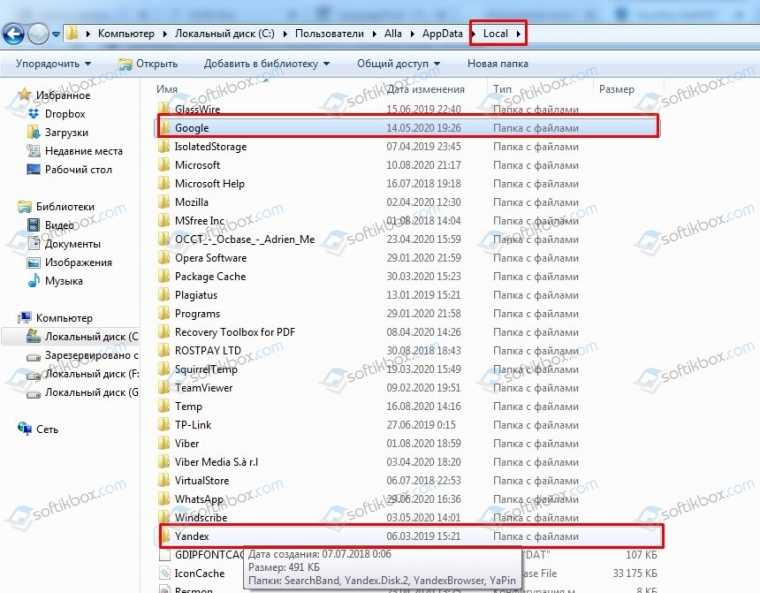Open Рабочий стол in the favorites list
The width and height of the screenshot is (760, 593).
pos(79,170)
